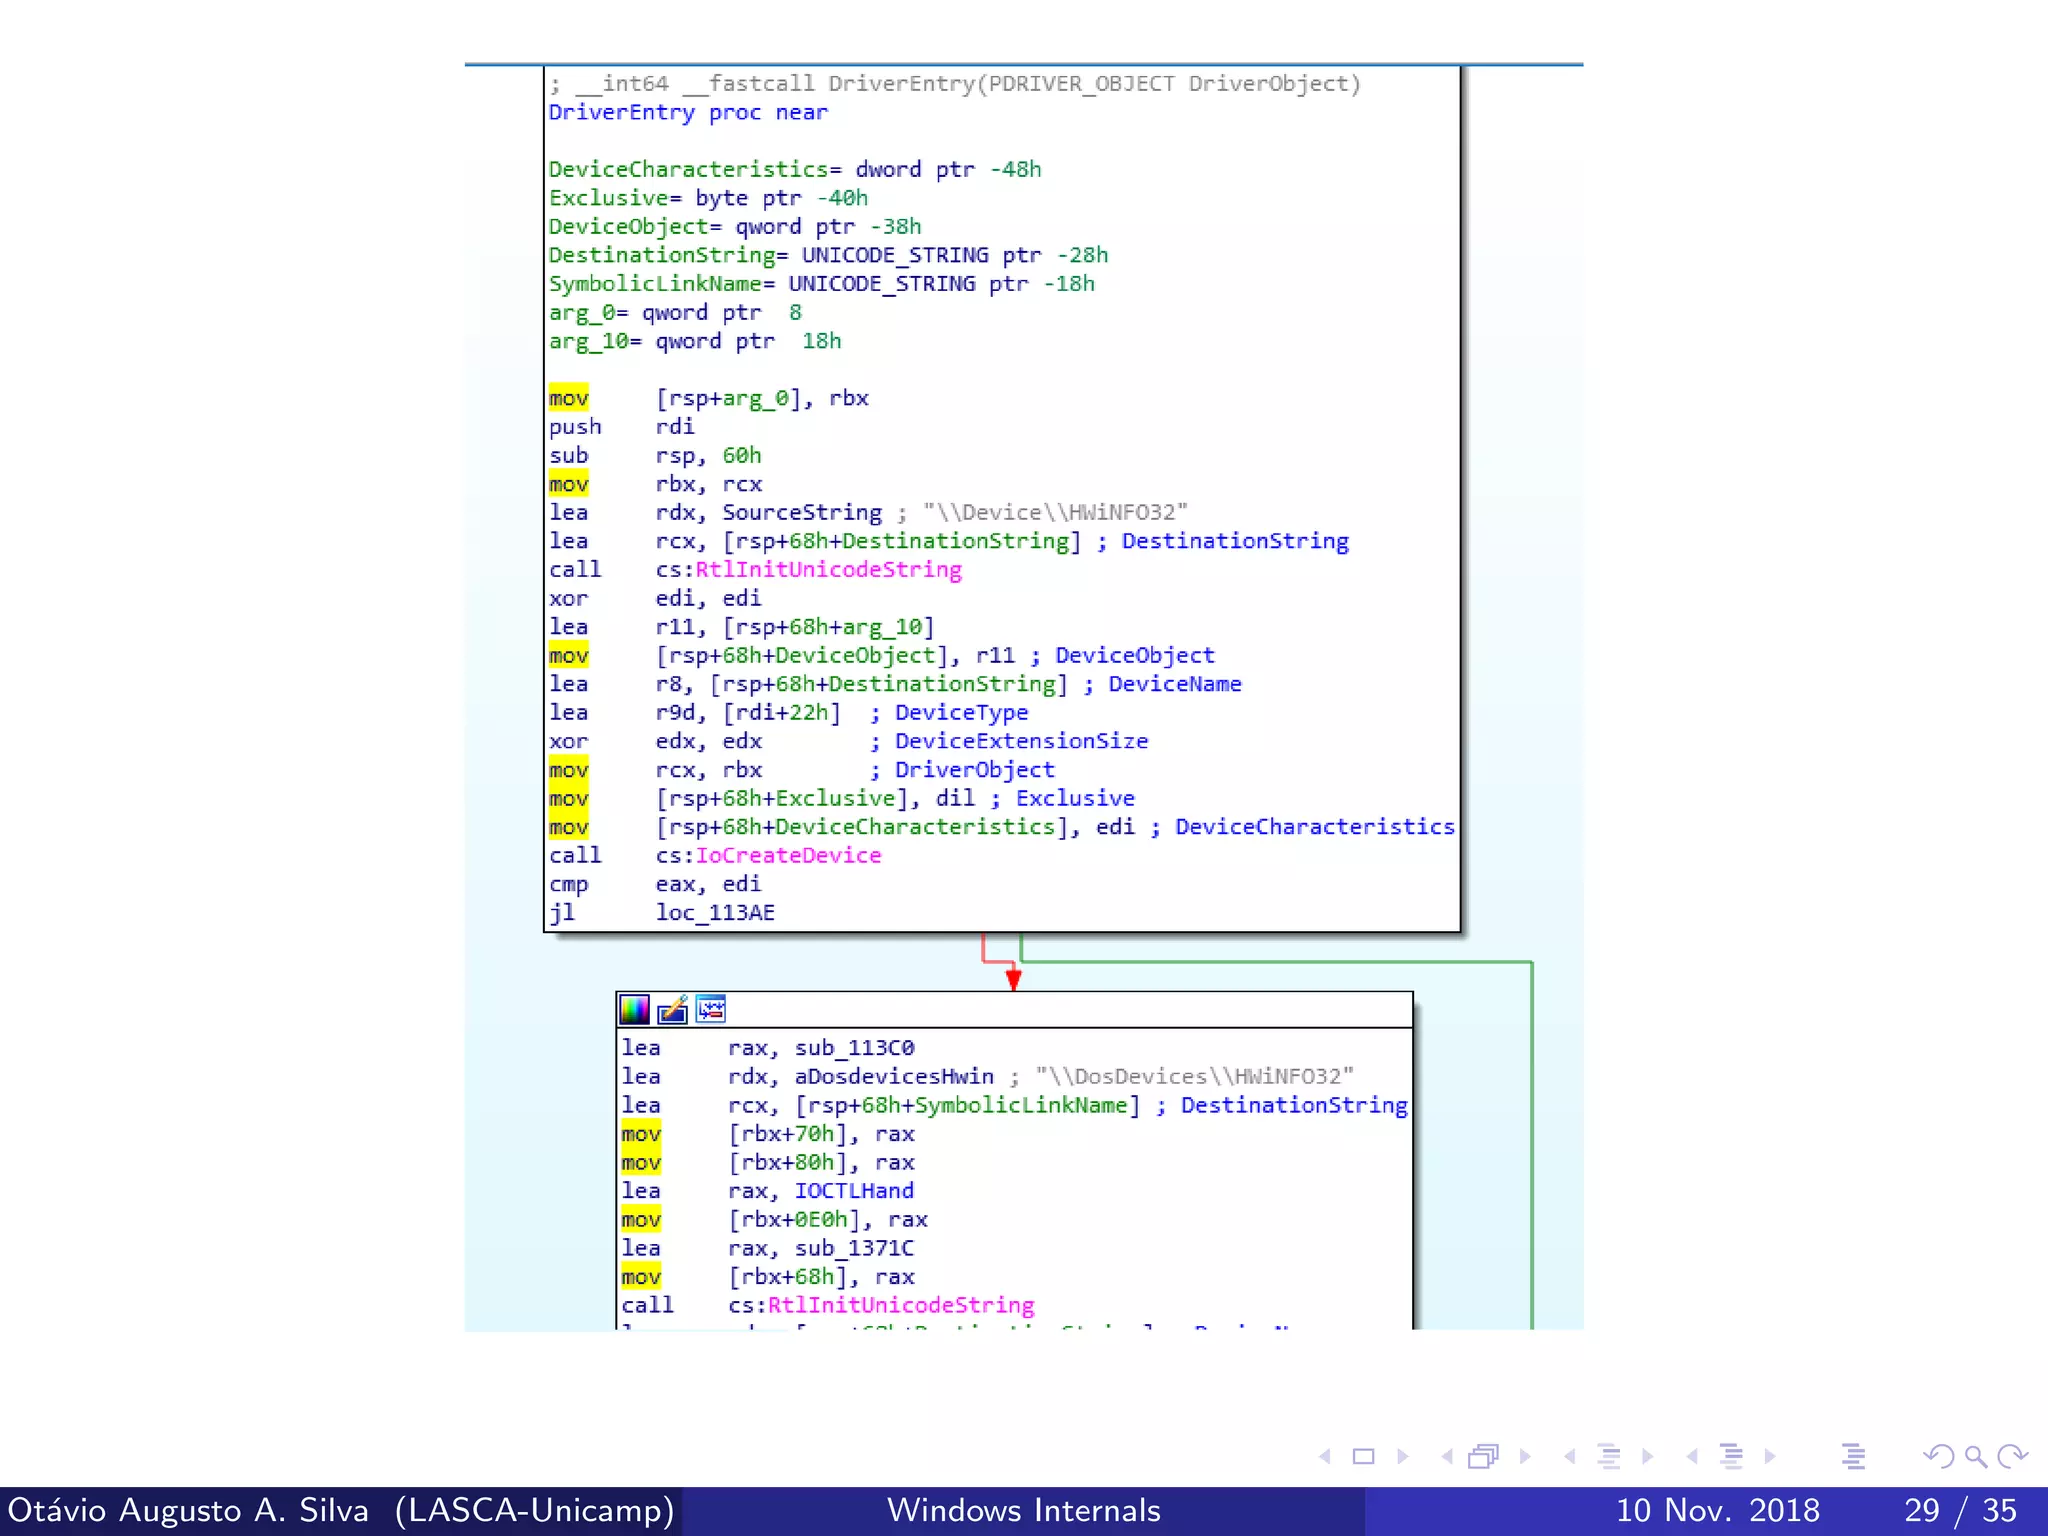The image size is (2048, 1536).
Task: Click the arg_10 variable definition
Action: [x=695, y=342]
